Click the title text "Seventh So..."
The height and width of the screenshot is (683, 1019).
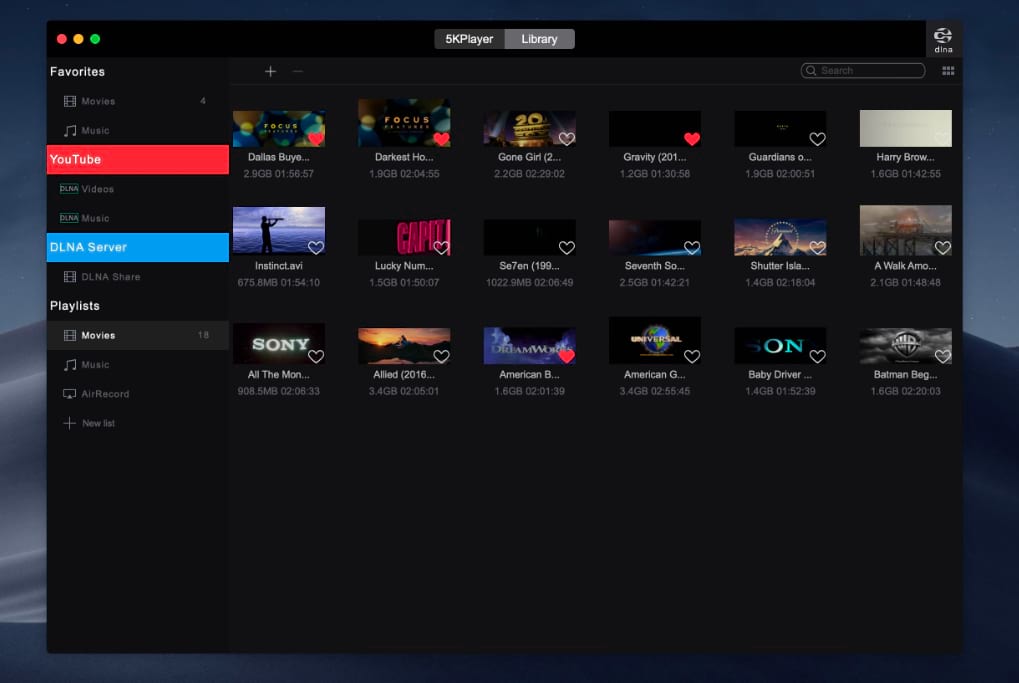pos(654,266)
